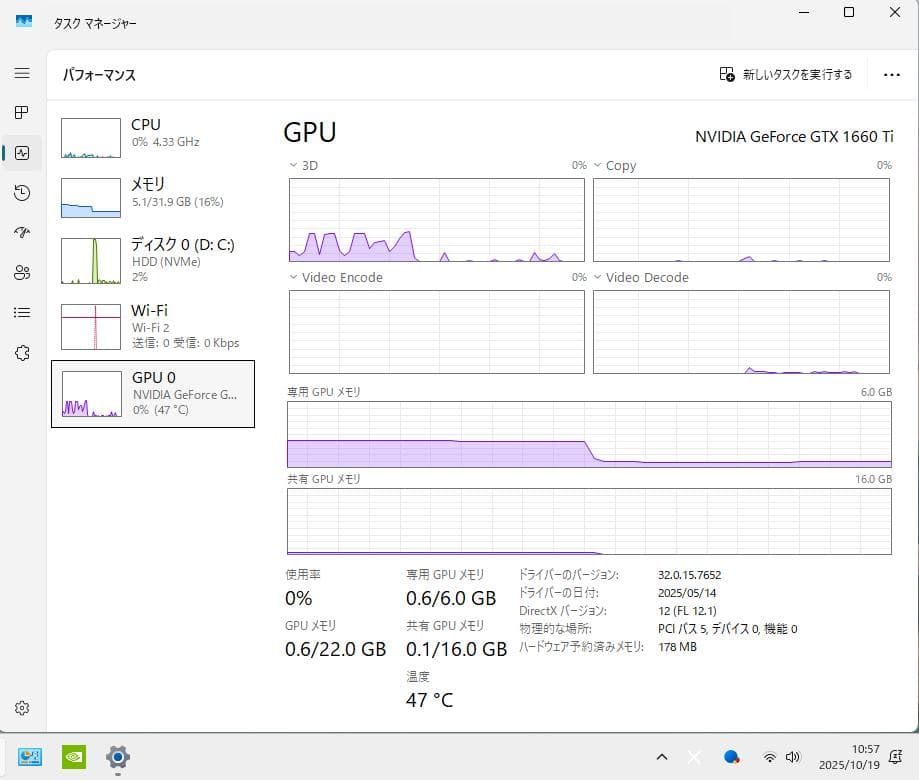
Task: Open Task Manager settings via the gear icon
Action: tap(22, 707)
